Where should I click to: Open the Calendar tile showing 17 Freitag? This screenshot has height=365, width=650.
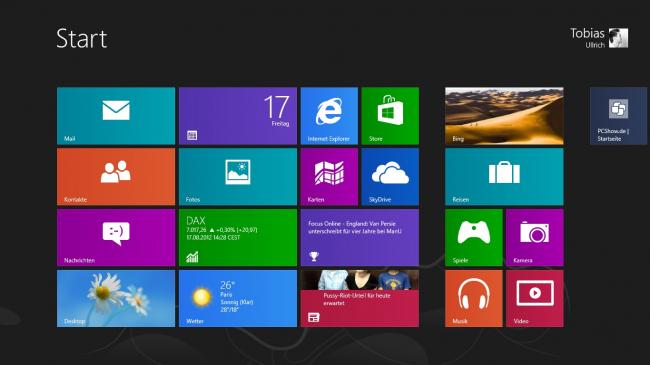pyautogui.click(x=238, y=116)
